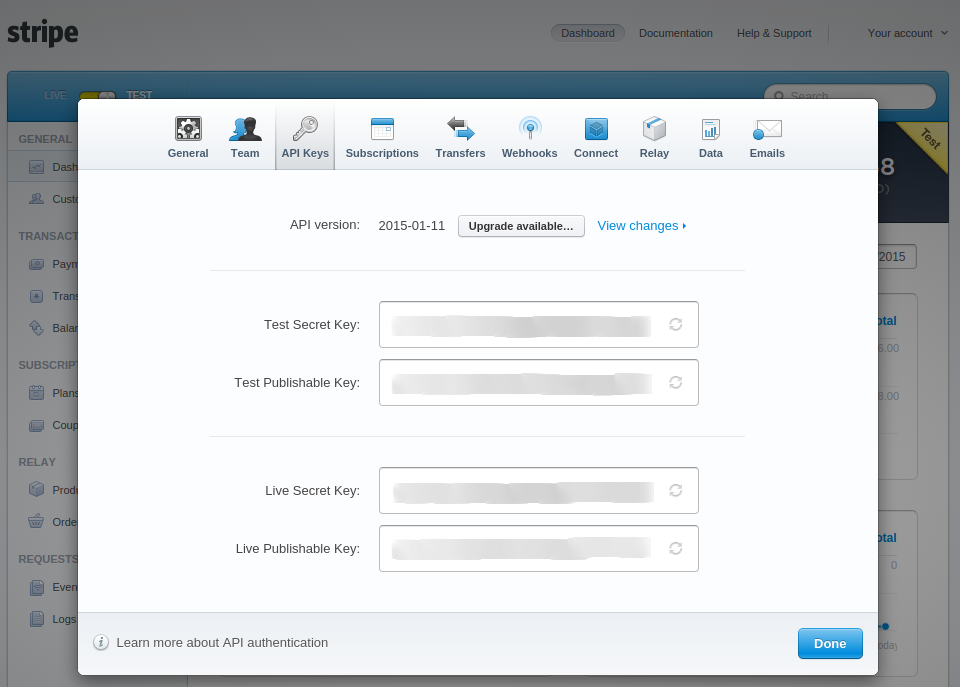Click the Test Publishable Key field

click(539, 382)
